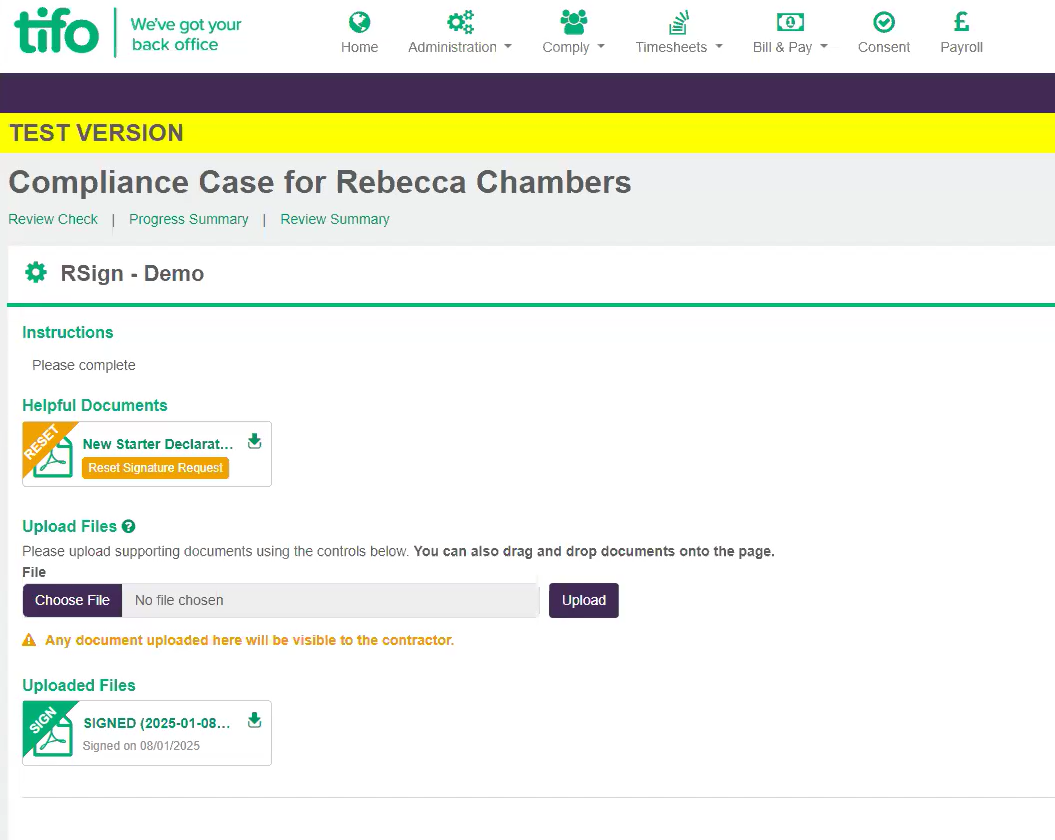This screenshot has height=840, width=1055.
Task: Open Payroll pound sign icon
Action: (961, 22)
